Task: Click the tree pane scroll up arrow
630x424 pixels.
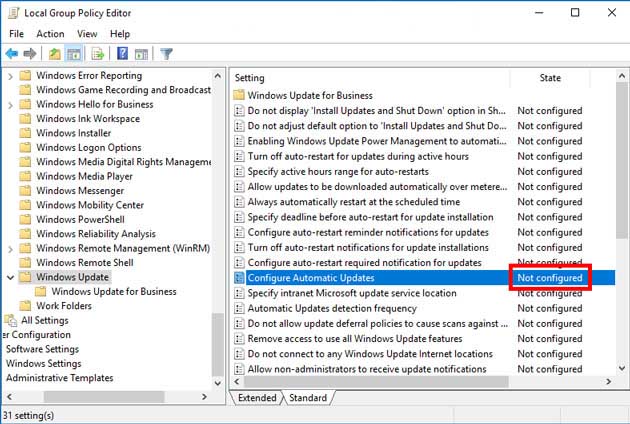Action: (x=217, y=76)
